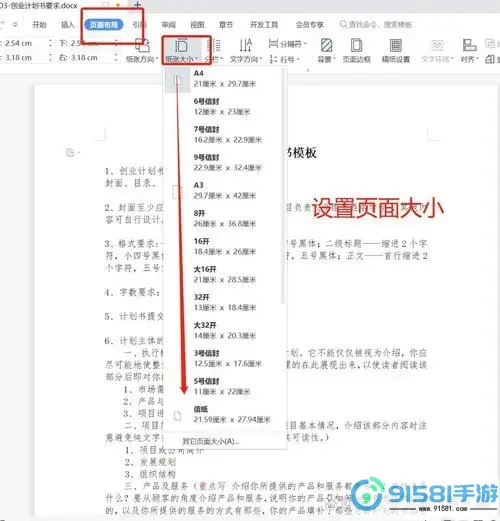Click the A3 page icon in the list
This screenshot has width=500, height=521.
pyautogui.click(x=177, y=192)
